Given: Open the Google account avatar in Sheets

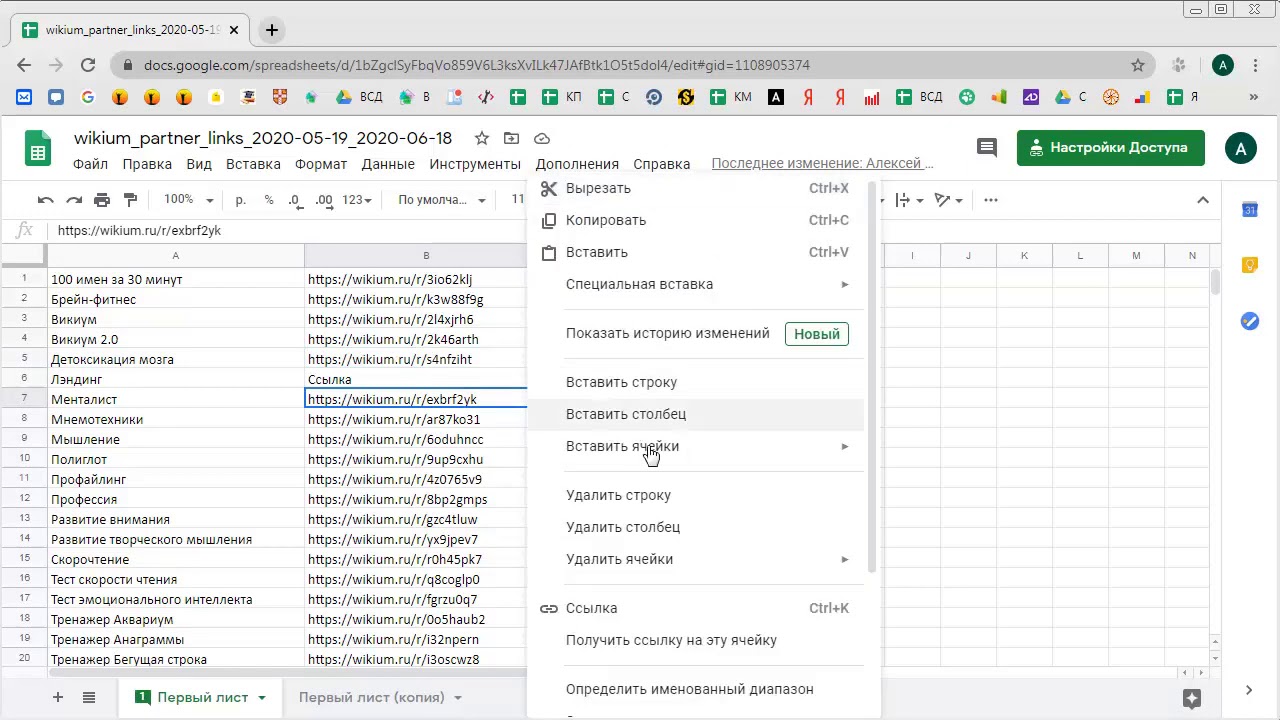Looking at the screenshot, I should [1241, 148].
